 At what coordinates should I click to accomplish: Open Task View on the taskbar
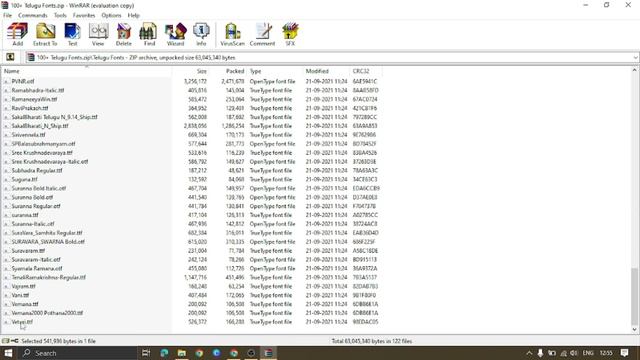click(146, 353)
